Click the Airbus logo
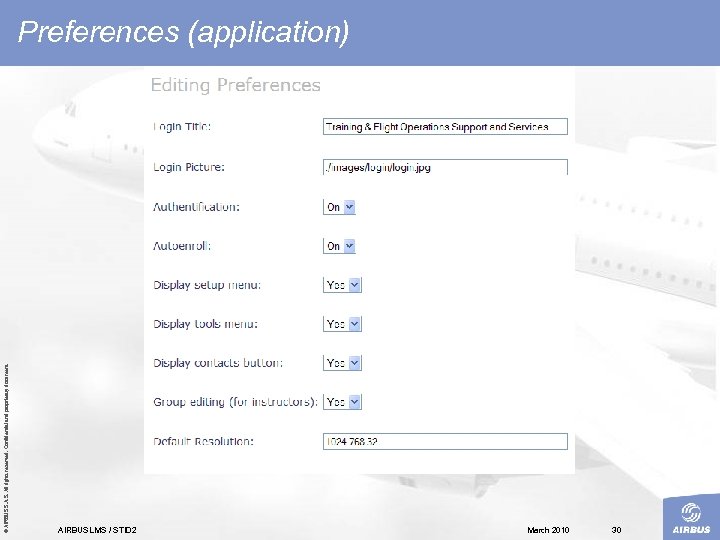This screenshot has height=540, width=720. tap(691, 518)
